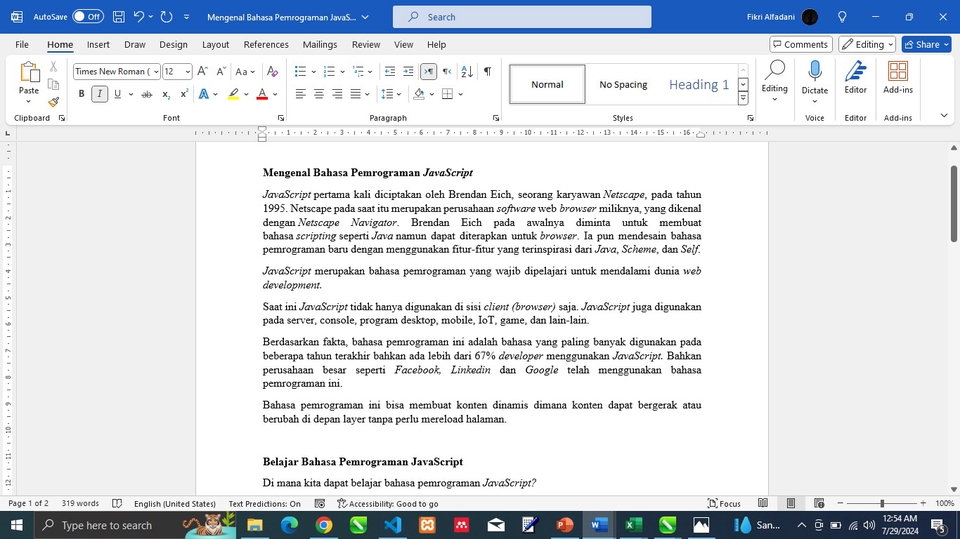This screenshot has width=960, height=539.
Task: Toggle Subscript formatting
Action: point(166,94)
